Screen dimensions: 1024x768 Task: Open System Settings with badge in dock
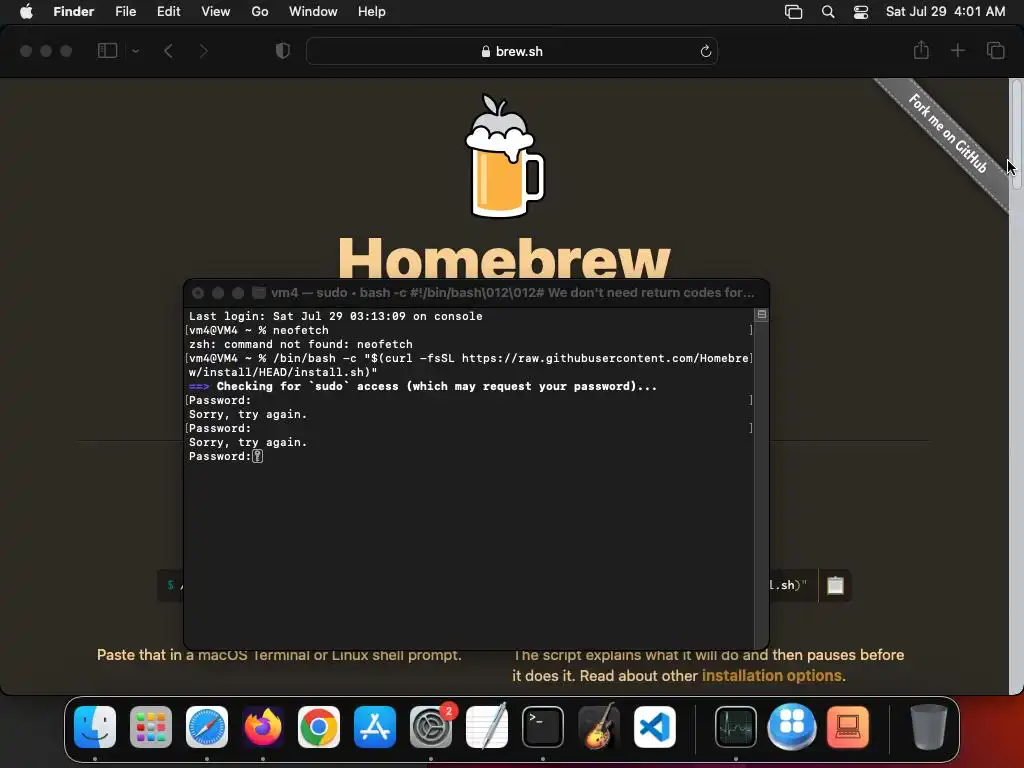point(431,726)
